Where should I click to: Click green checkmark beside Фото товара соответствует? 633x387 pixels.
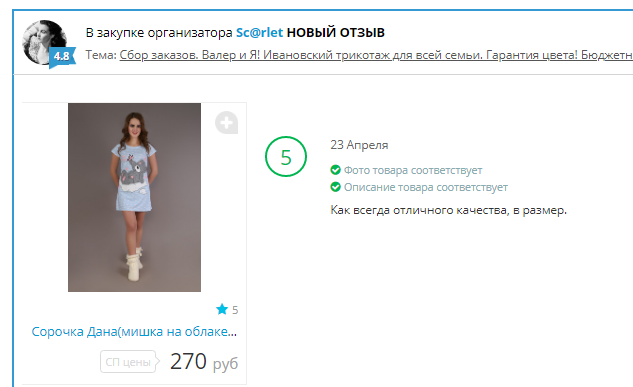pyautogui.click(x=335, y=170)
